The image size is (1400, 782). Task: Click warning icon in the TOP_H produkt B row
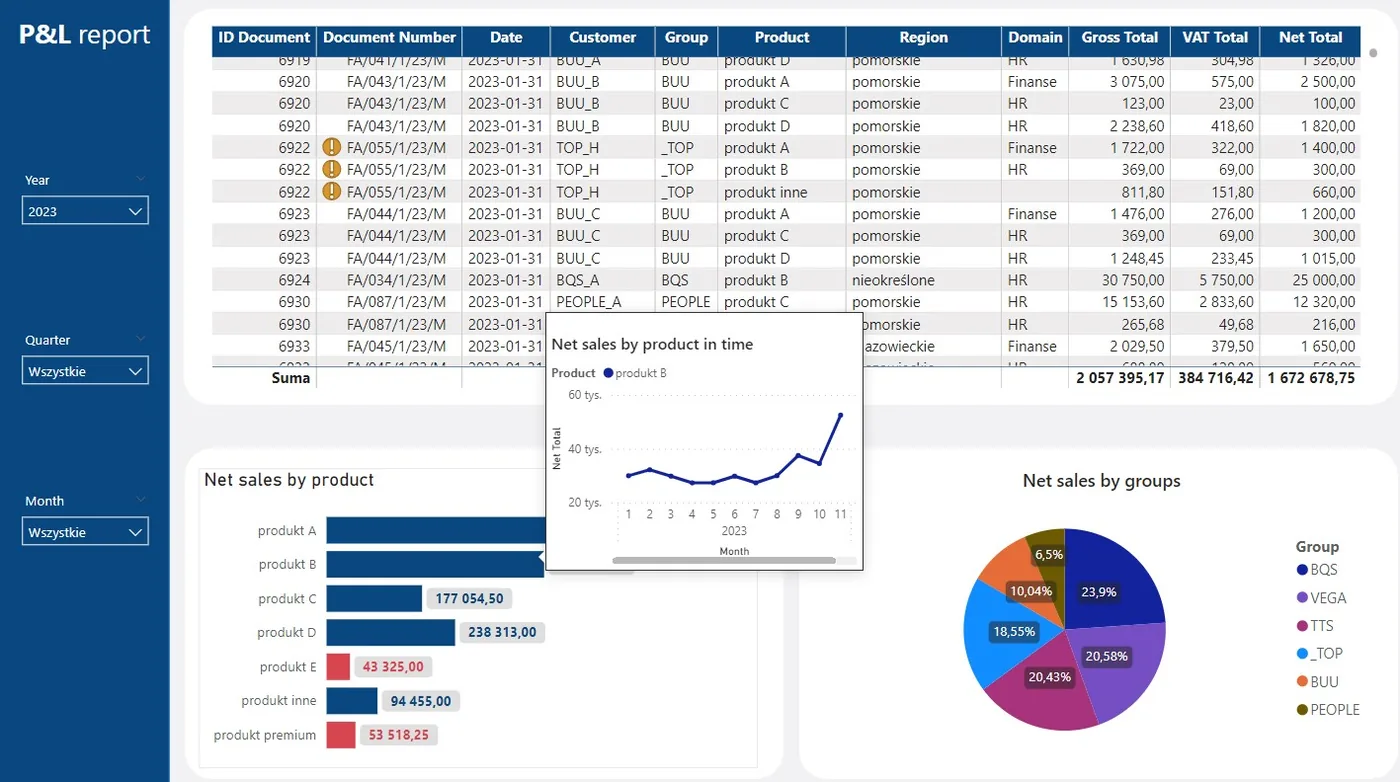[331, 169]
